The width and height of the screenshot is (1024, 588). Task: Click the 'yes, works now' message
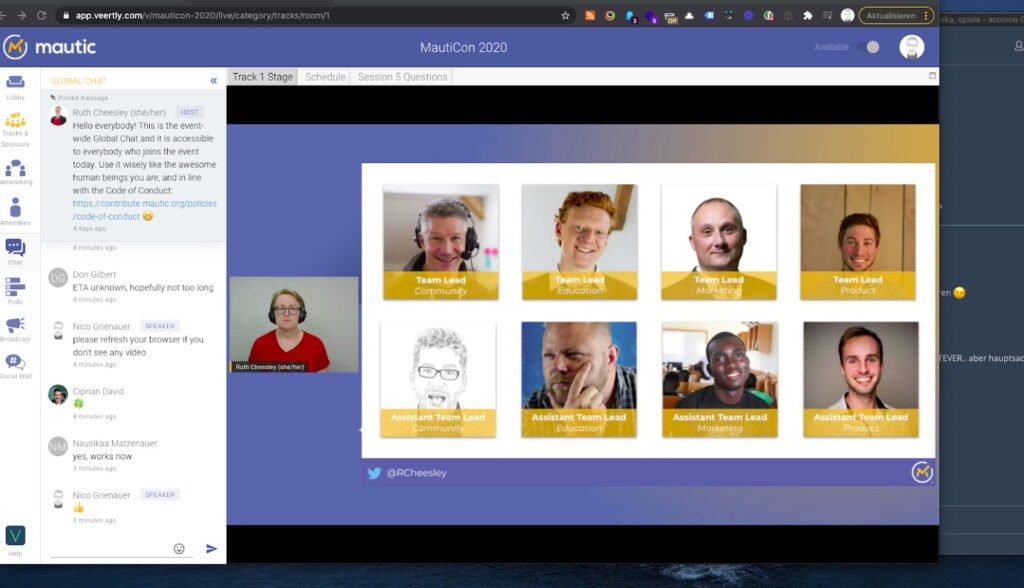(x=102, y=456)
